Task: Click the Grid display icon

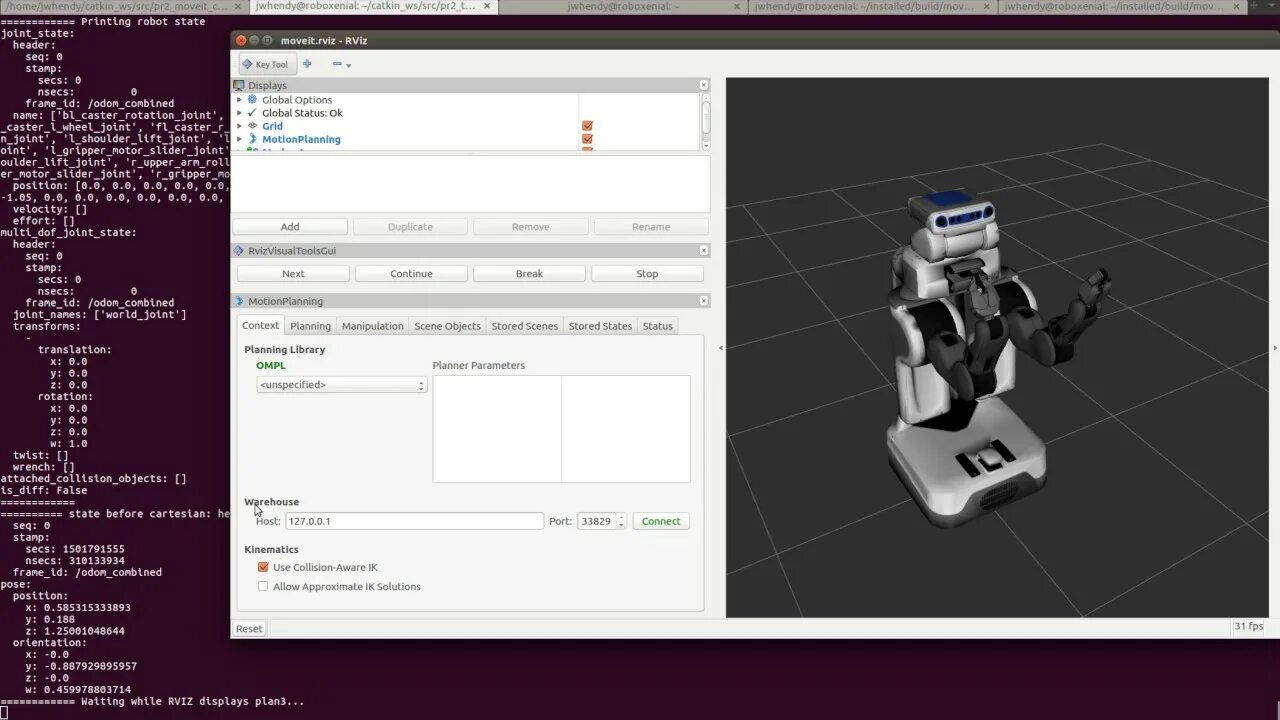Action: [x=253, y=126]
